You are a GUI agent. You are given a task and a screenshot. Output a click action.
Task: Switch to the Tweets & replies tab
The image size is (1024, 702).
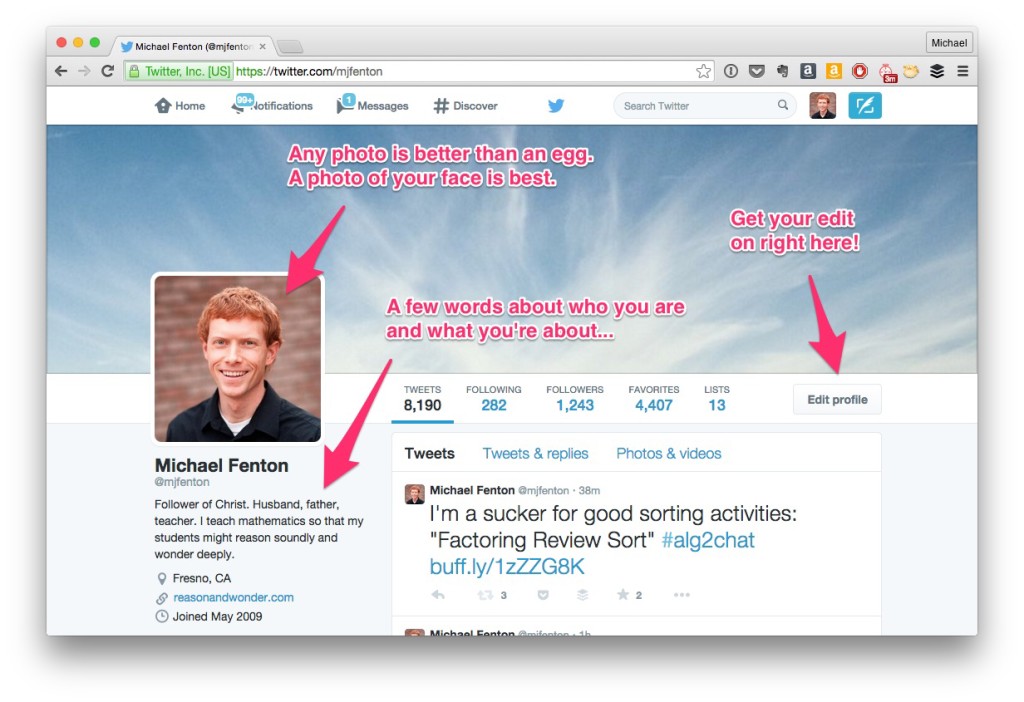pyautogui.click(x=535, y=453)
